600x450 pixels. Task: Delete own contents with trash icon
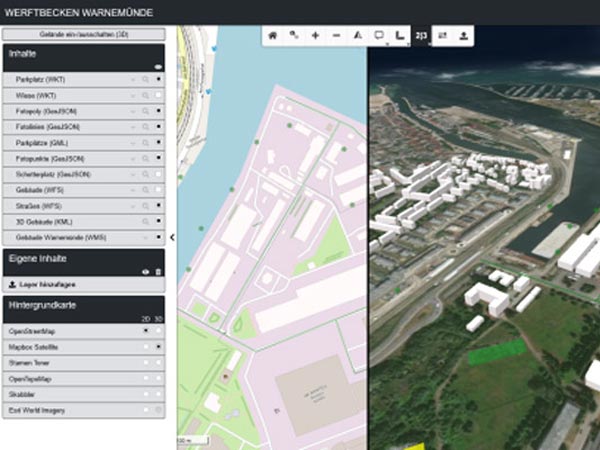[x=158, y=271]
